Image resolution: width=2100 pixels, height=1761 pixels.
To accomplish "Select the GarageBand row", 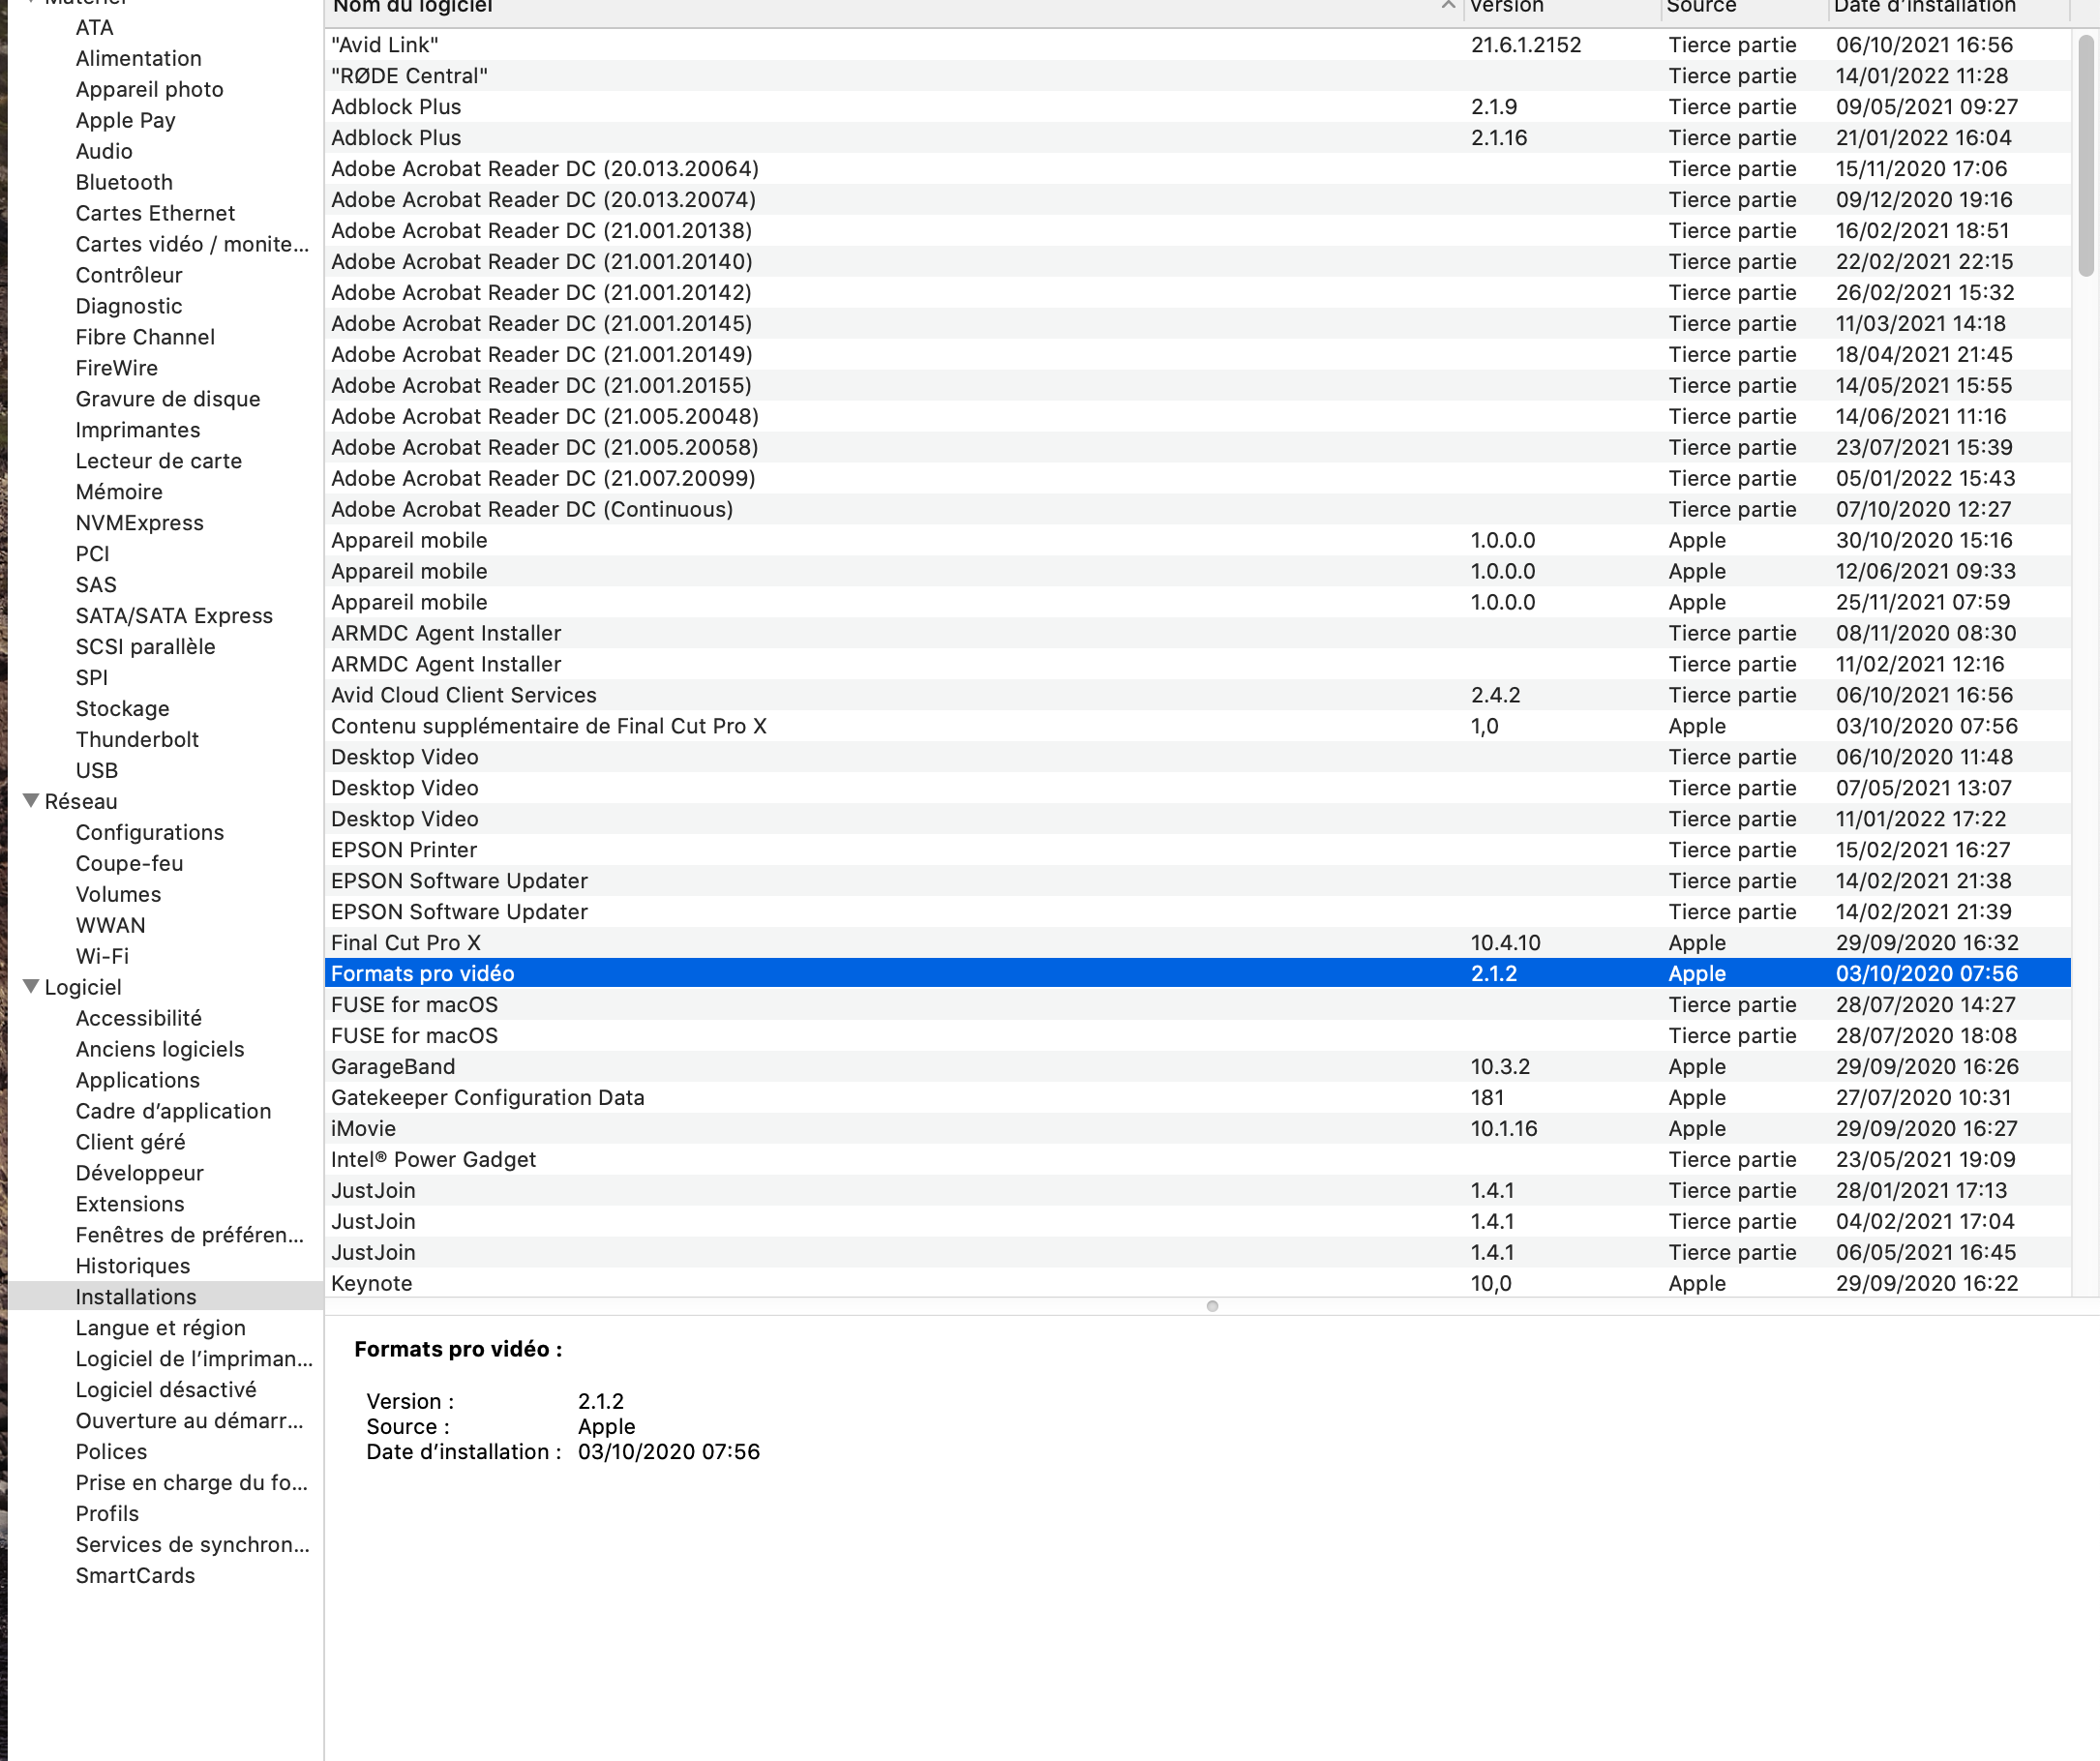I will point(1197,1067).
